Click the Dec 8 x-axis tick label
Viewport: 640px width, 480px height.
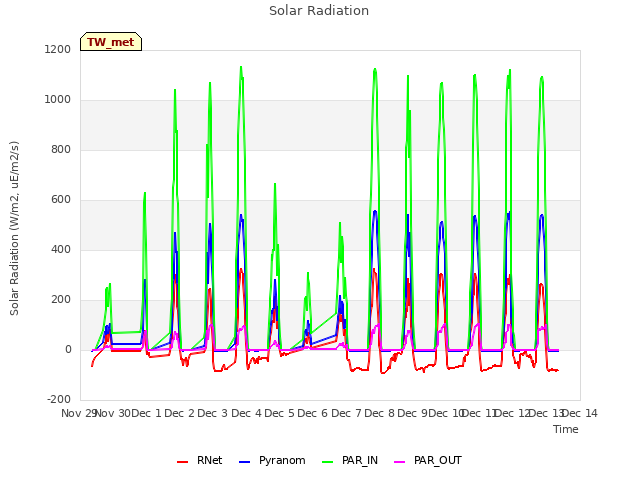click(x=379, y=413)
